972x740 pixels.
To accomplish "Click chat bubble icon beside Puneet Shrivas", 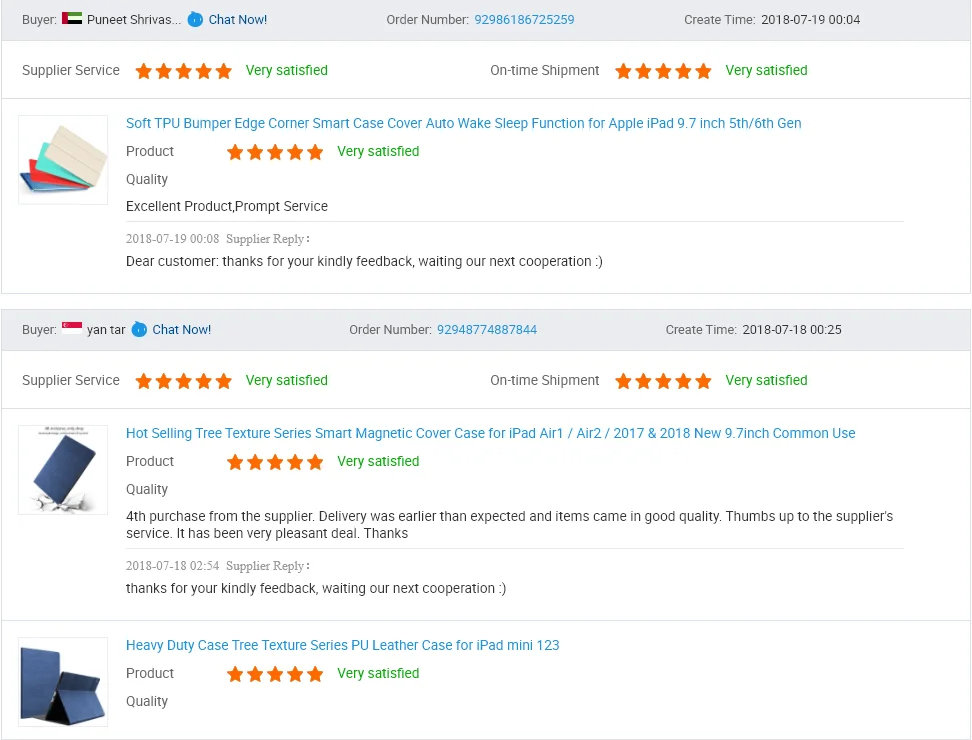I will pyautogui.click(x=196, y=19).
